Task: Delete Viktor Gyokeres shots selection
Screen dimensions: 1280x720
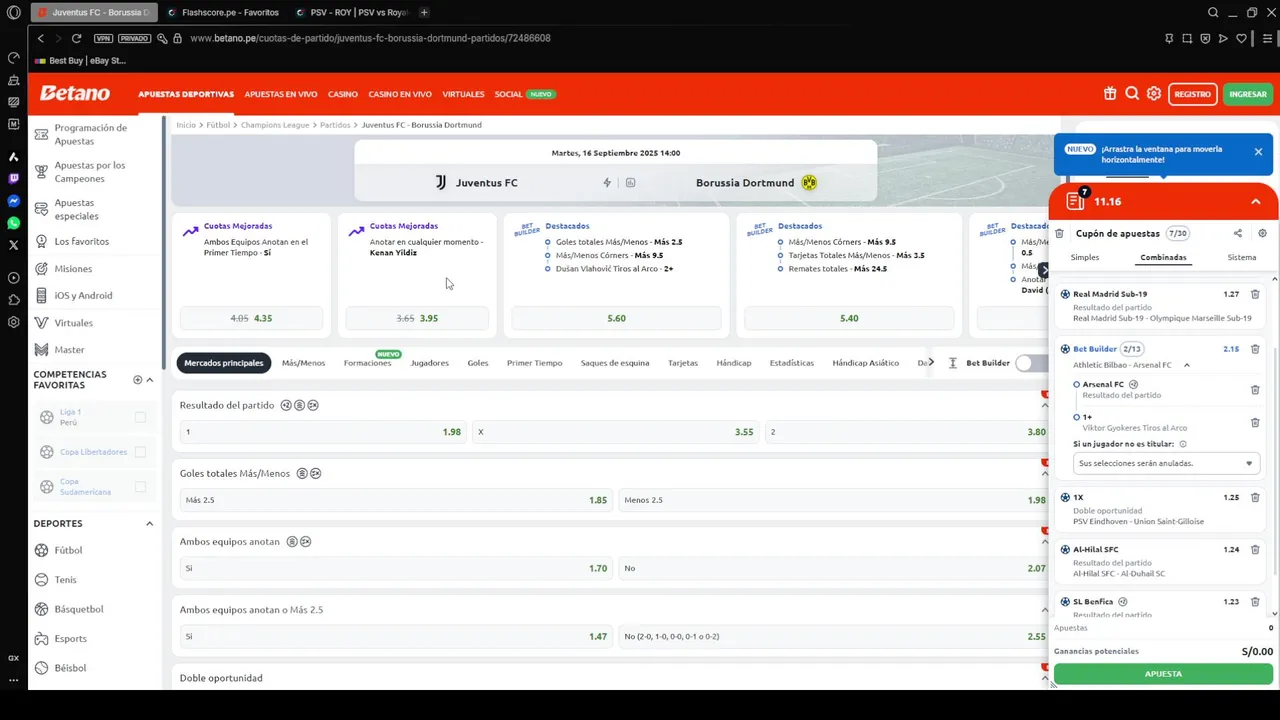Action: [1255, 423]
